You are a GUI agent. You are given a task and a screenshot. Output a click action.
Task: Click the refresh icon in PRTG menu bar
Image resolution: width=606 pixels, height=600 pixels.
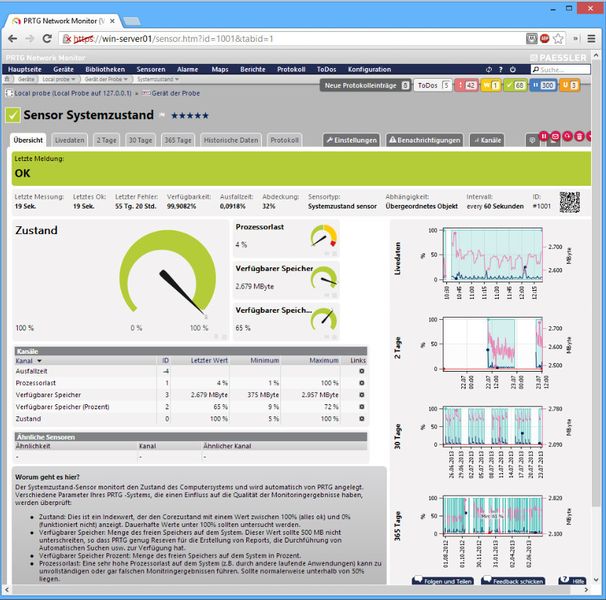(489, 70)
